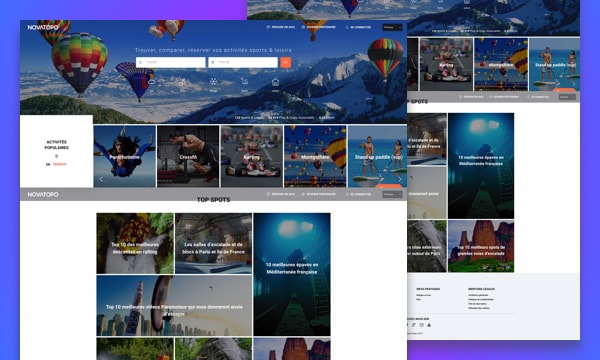600x360 pixels.
Task: Click the NOVATOPO logo in the blue hero header
Action: click(43, 27)
